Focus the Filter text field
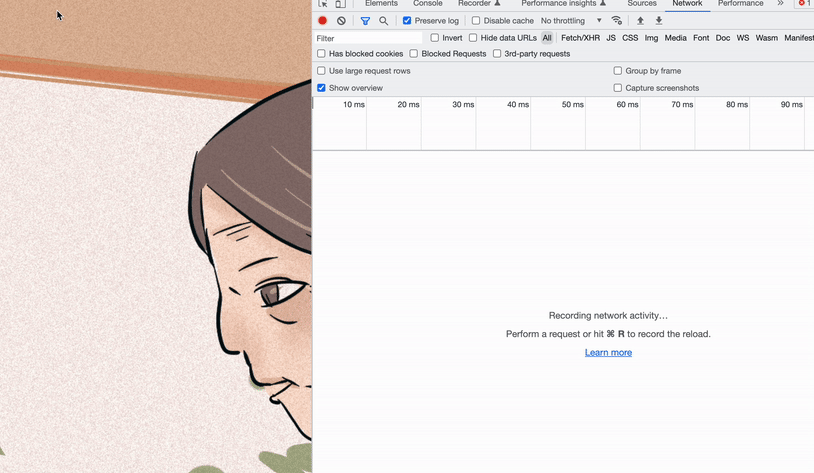814x473 pixels. tap(369, 38)
